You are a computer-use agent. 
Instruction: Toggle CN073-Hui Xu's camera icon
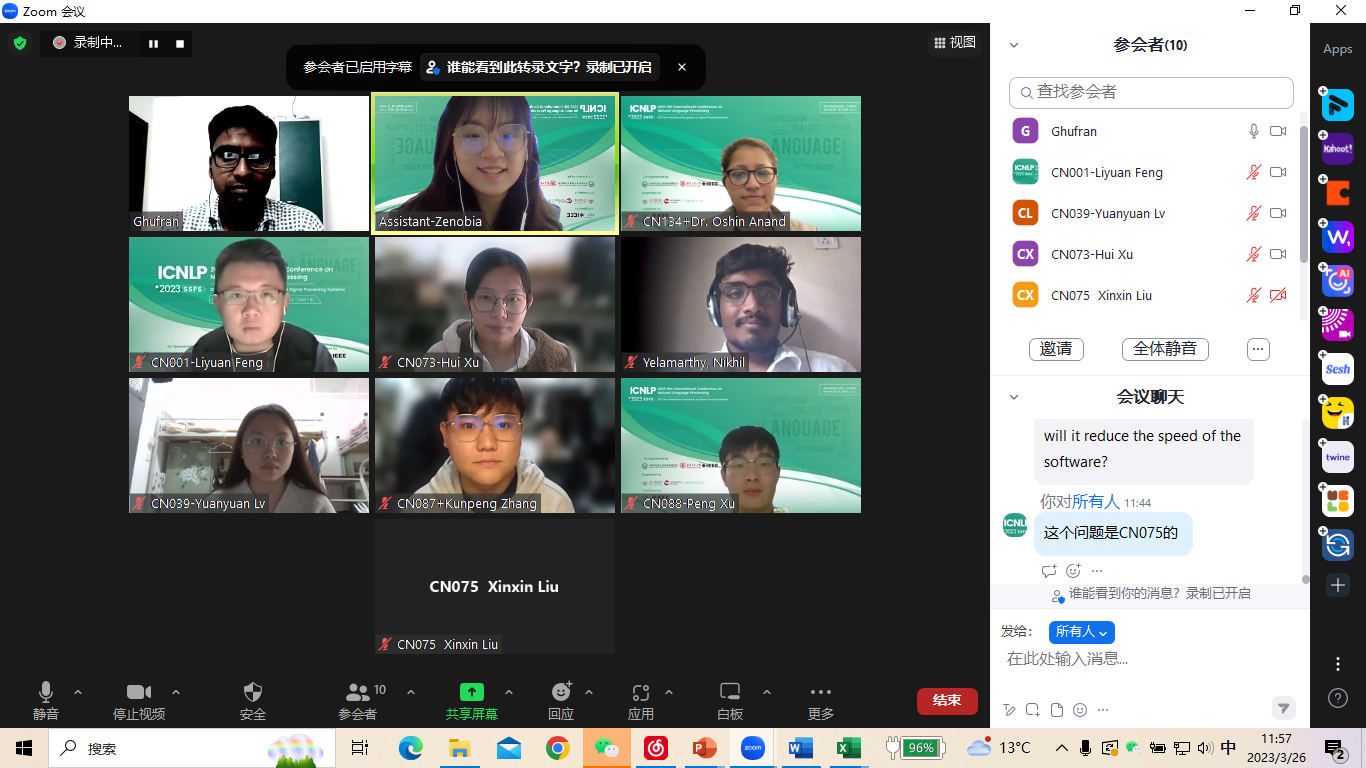[x=1278, y=254]
